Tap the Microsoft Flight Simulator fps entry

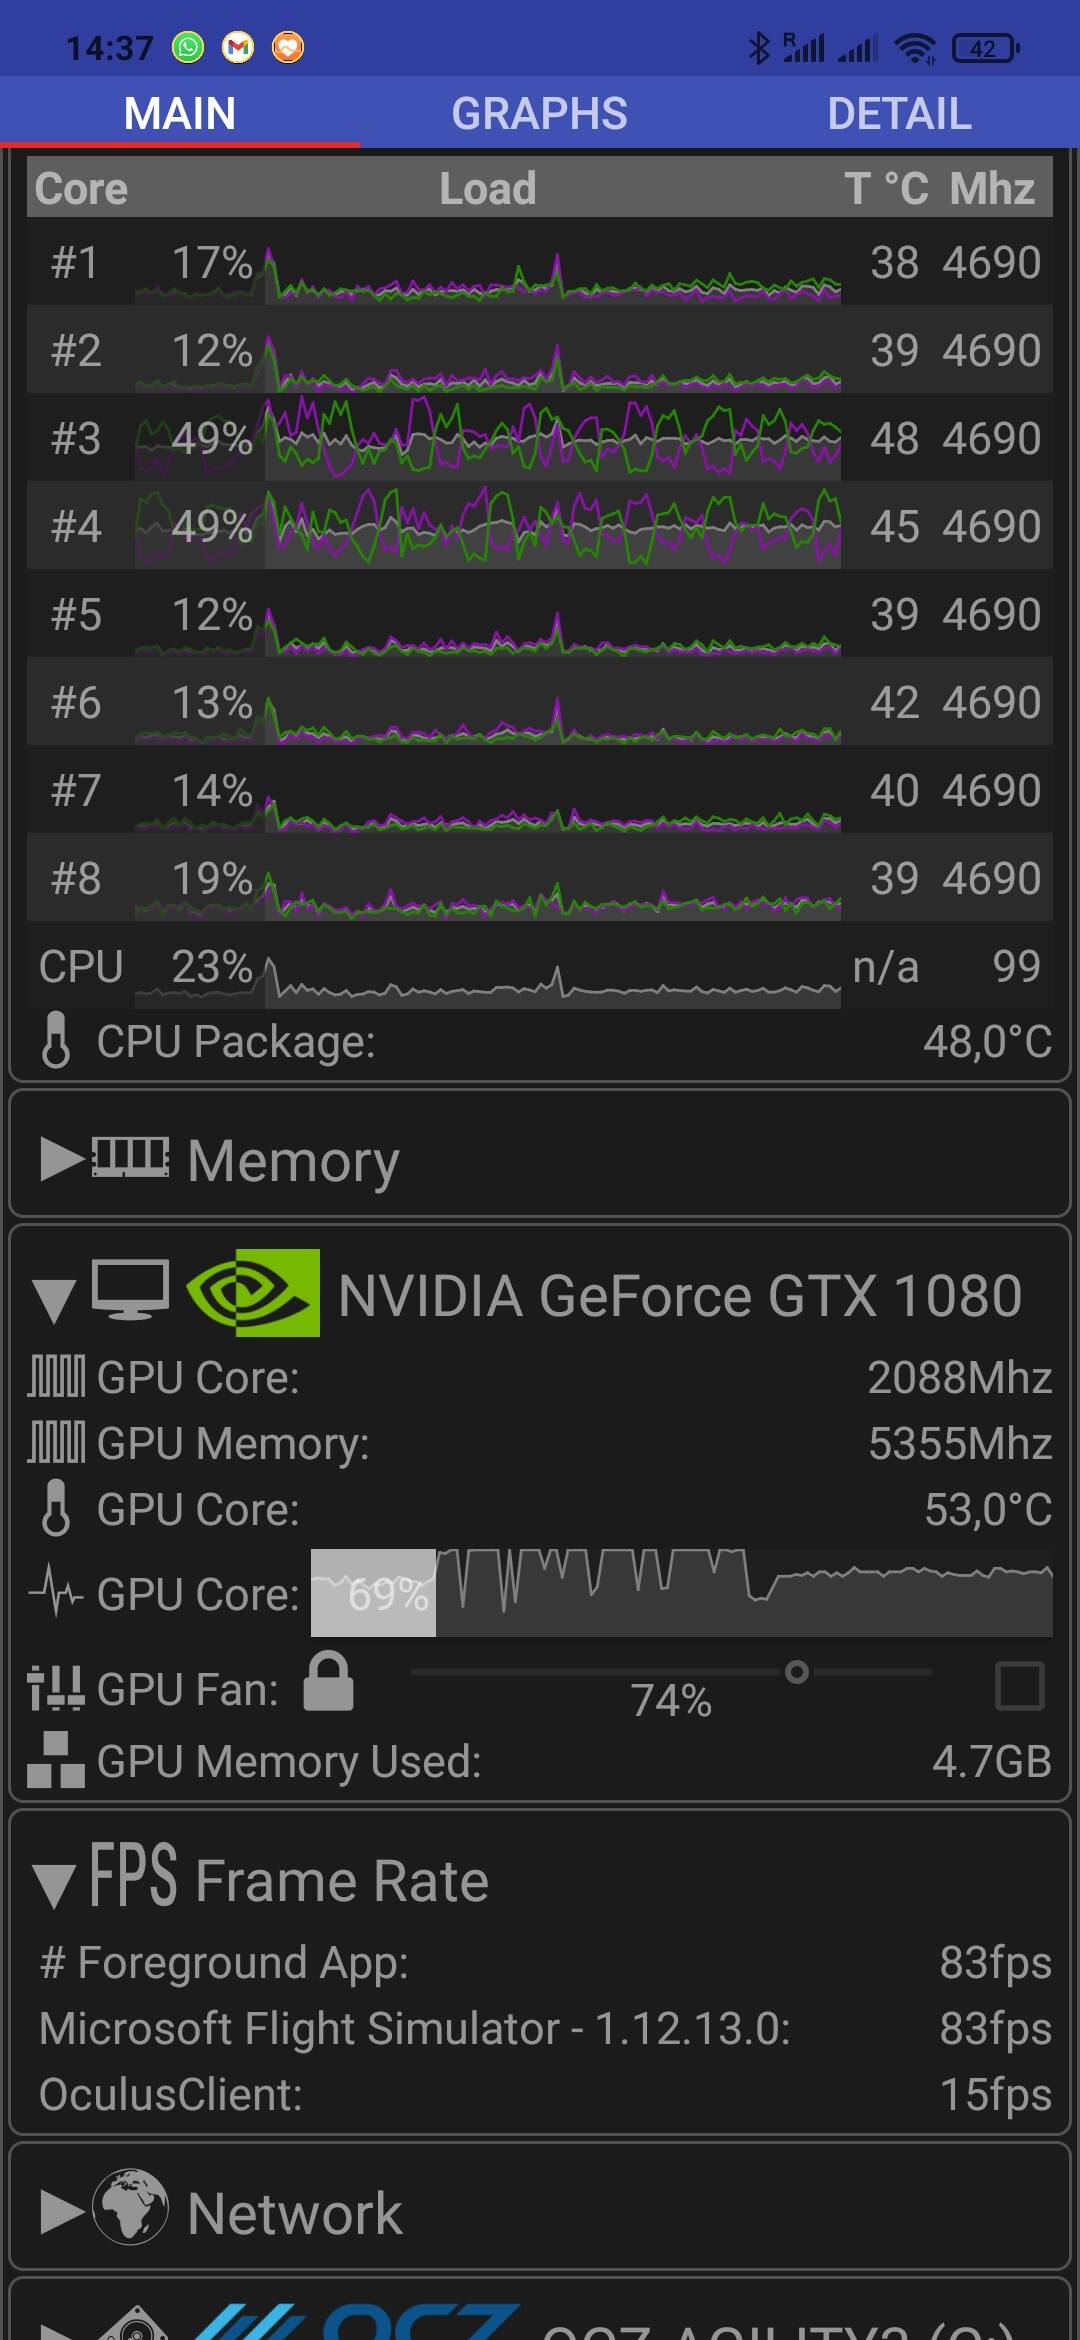tap(545, 2029)
